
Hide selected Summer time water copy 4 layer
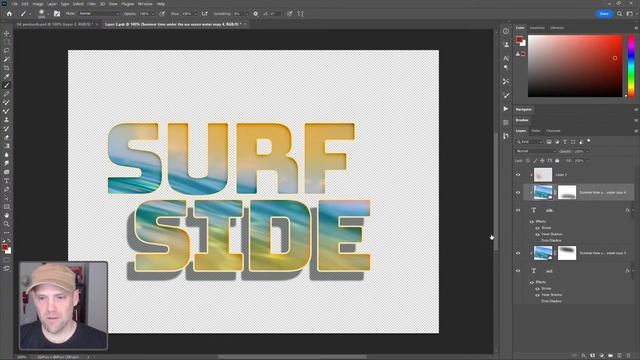point(518,192)
